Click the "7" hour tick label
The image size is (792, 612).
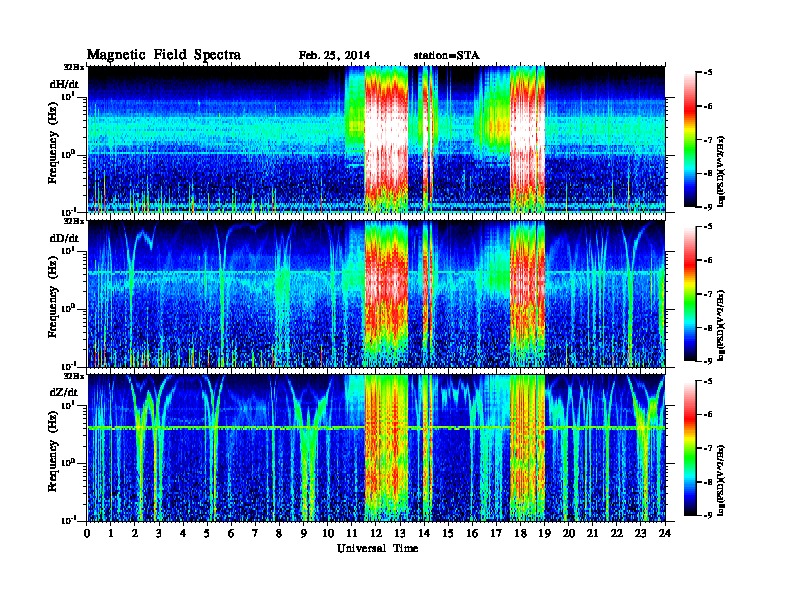click(x=256, y=533)
